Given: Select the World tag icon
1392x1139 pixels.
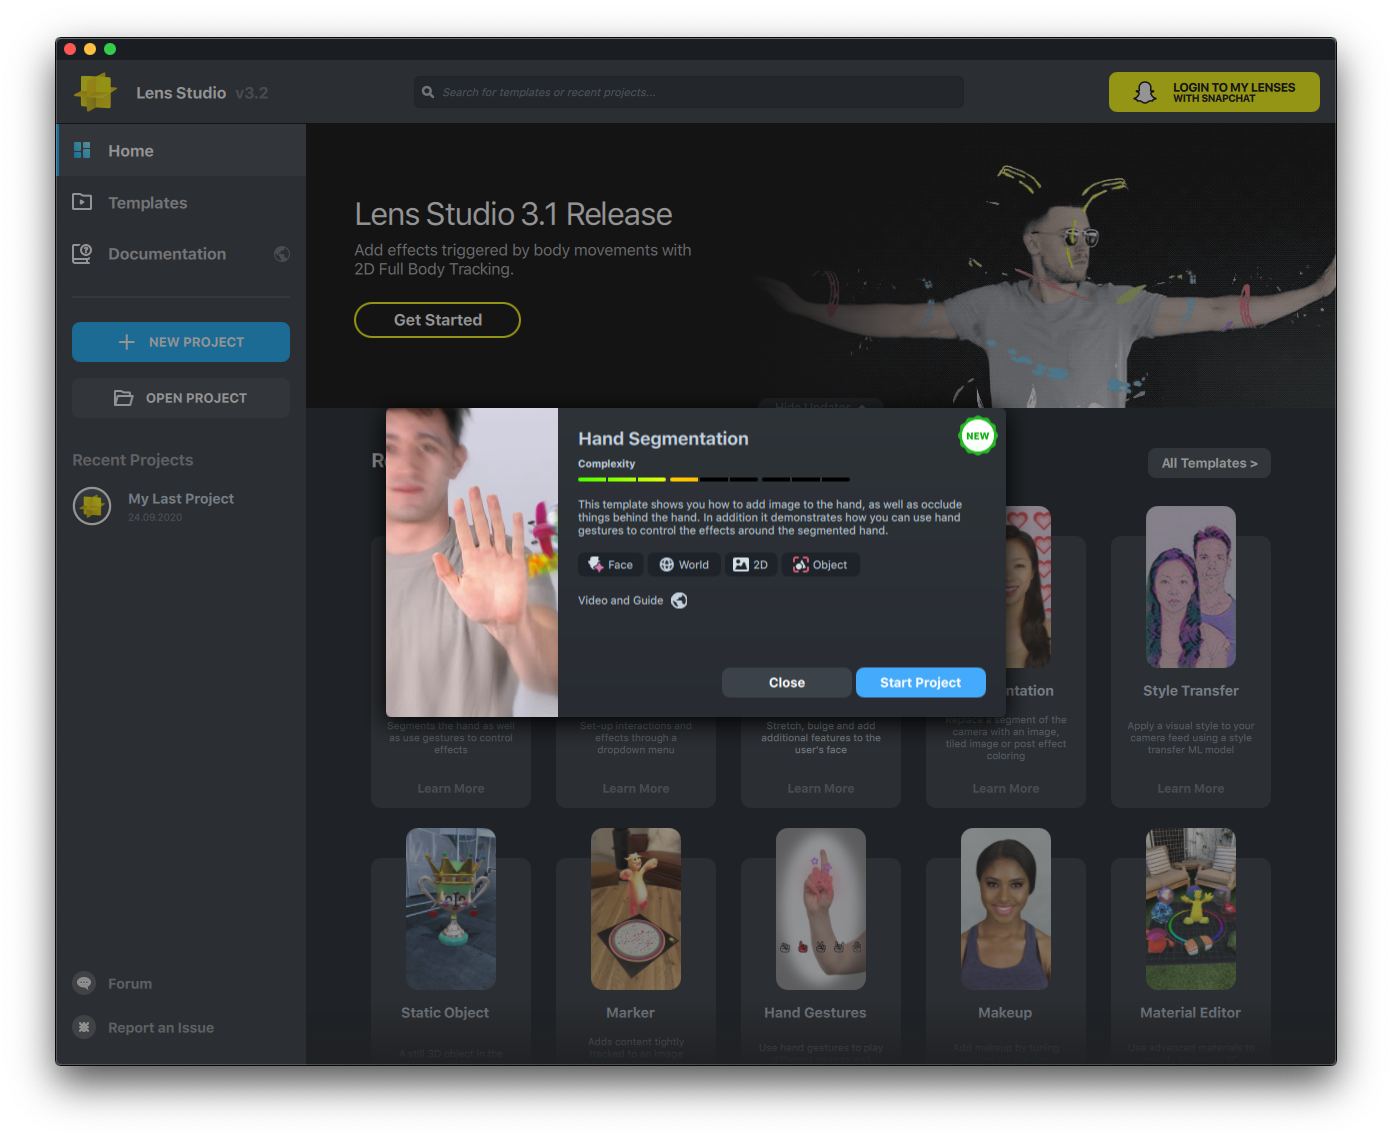Looking at the screenshot, I should 667,565.
